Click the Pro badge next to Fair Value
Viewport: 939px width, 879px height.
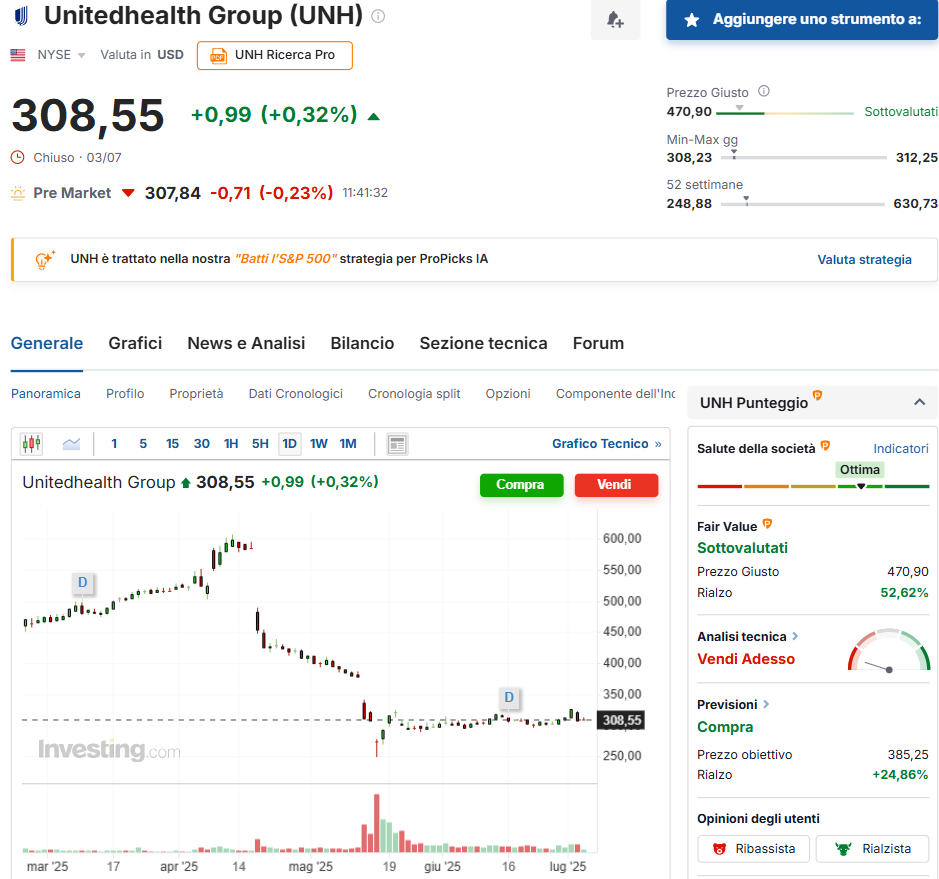point(767,524)
